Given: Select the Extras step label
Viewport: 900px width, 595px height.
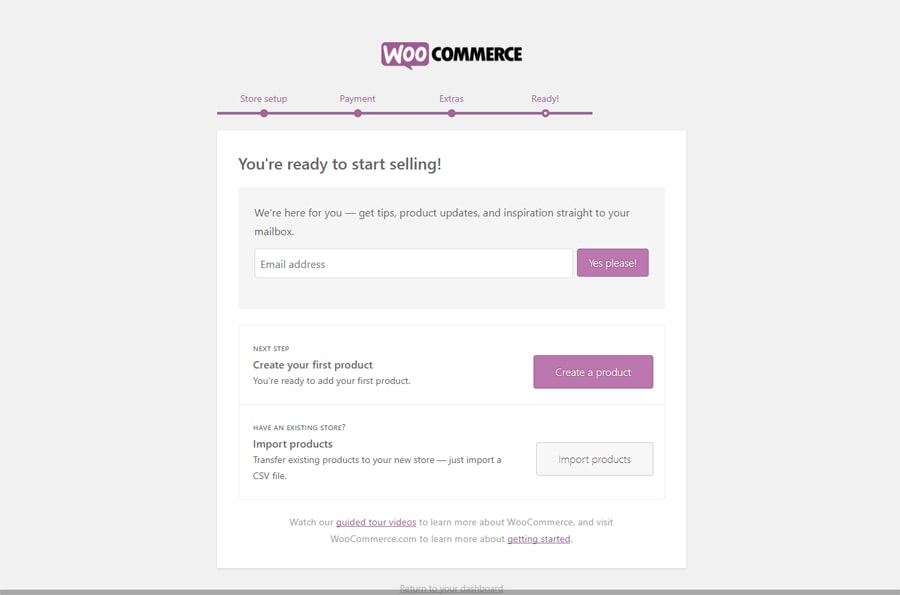Looking at the screenshot, I should click(451, 99).
